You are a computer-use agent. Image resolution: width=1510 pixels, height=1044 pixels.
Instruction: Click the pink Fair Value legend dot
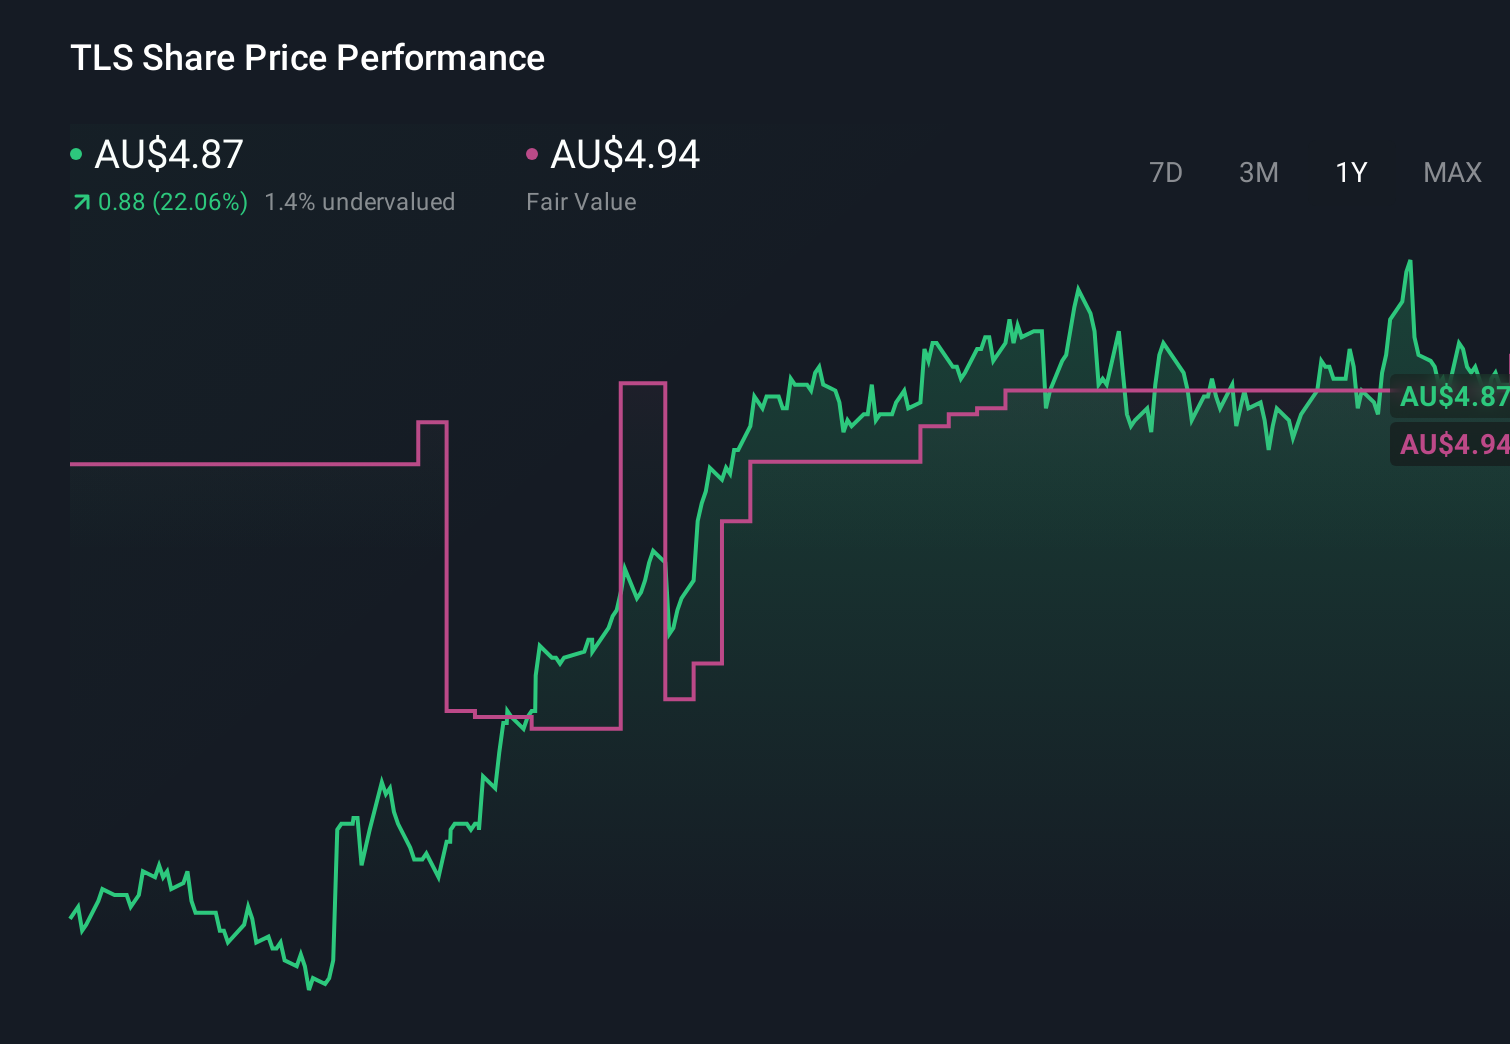(533, 153)
